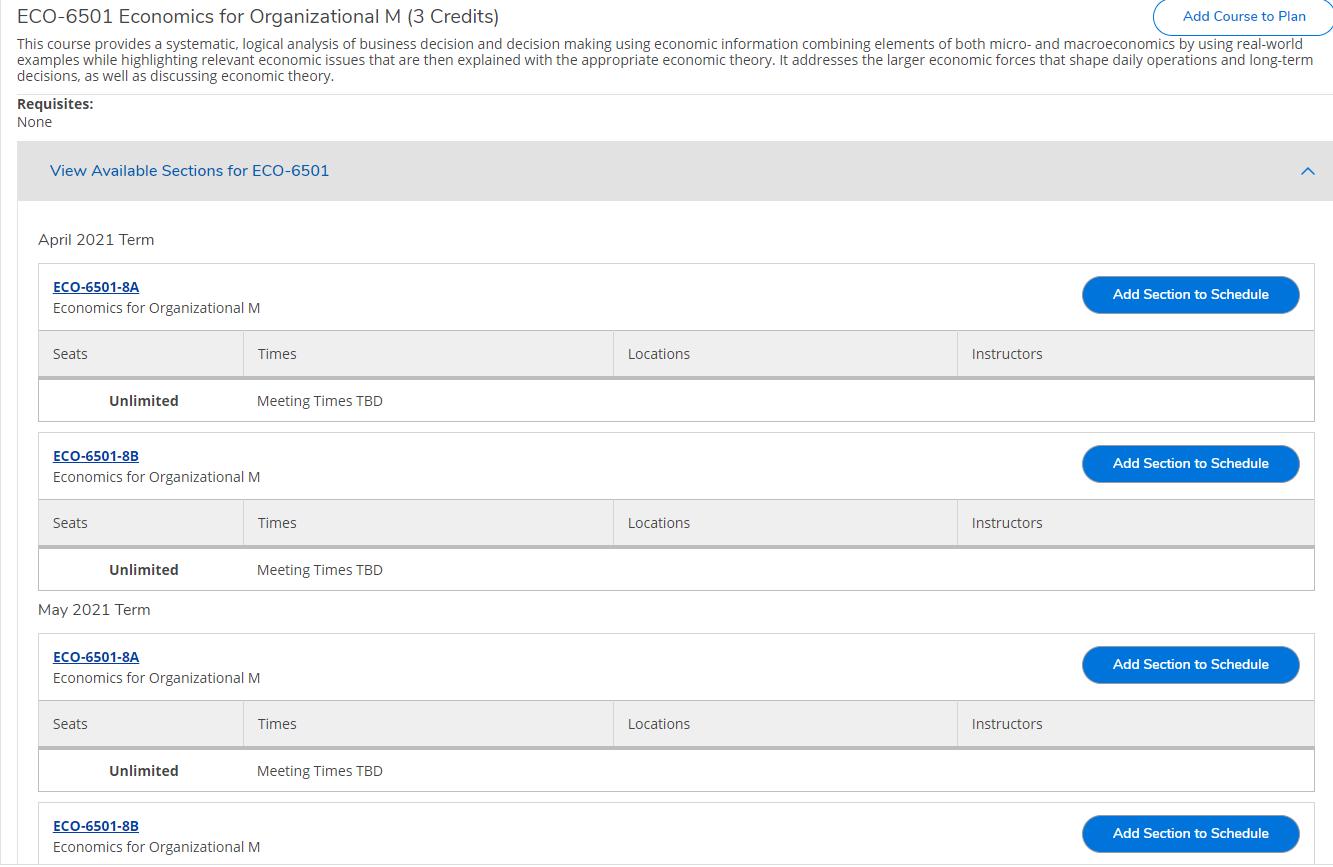
Task: Open View Available Sections for ECO-6501 link
Action: point(189,171)
